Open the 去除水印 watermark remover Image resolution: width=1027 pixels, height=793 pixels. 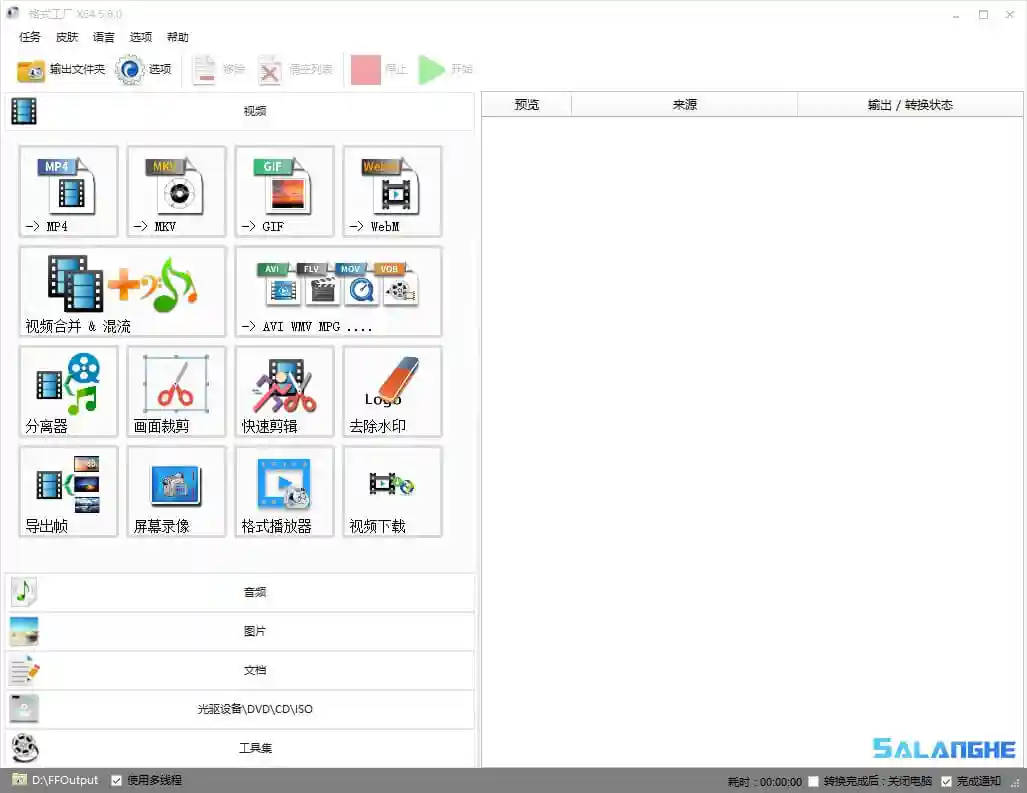(391, 391)
